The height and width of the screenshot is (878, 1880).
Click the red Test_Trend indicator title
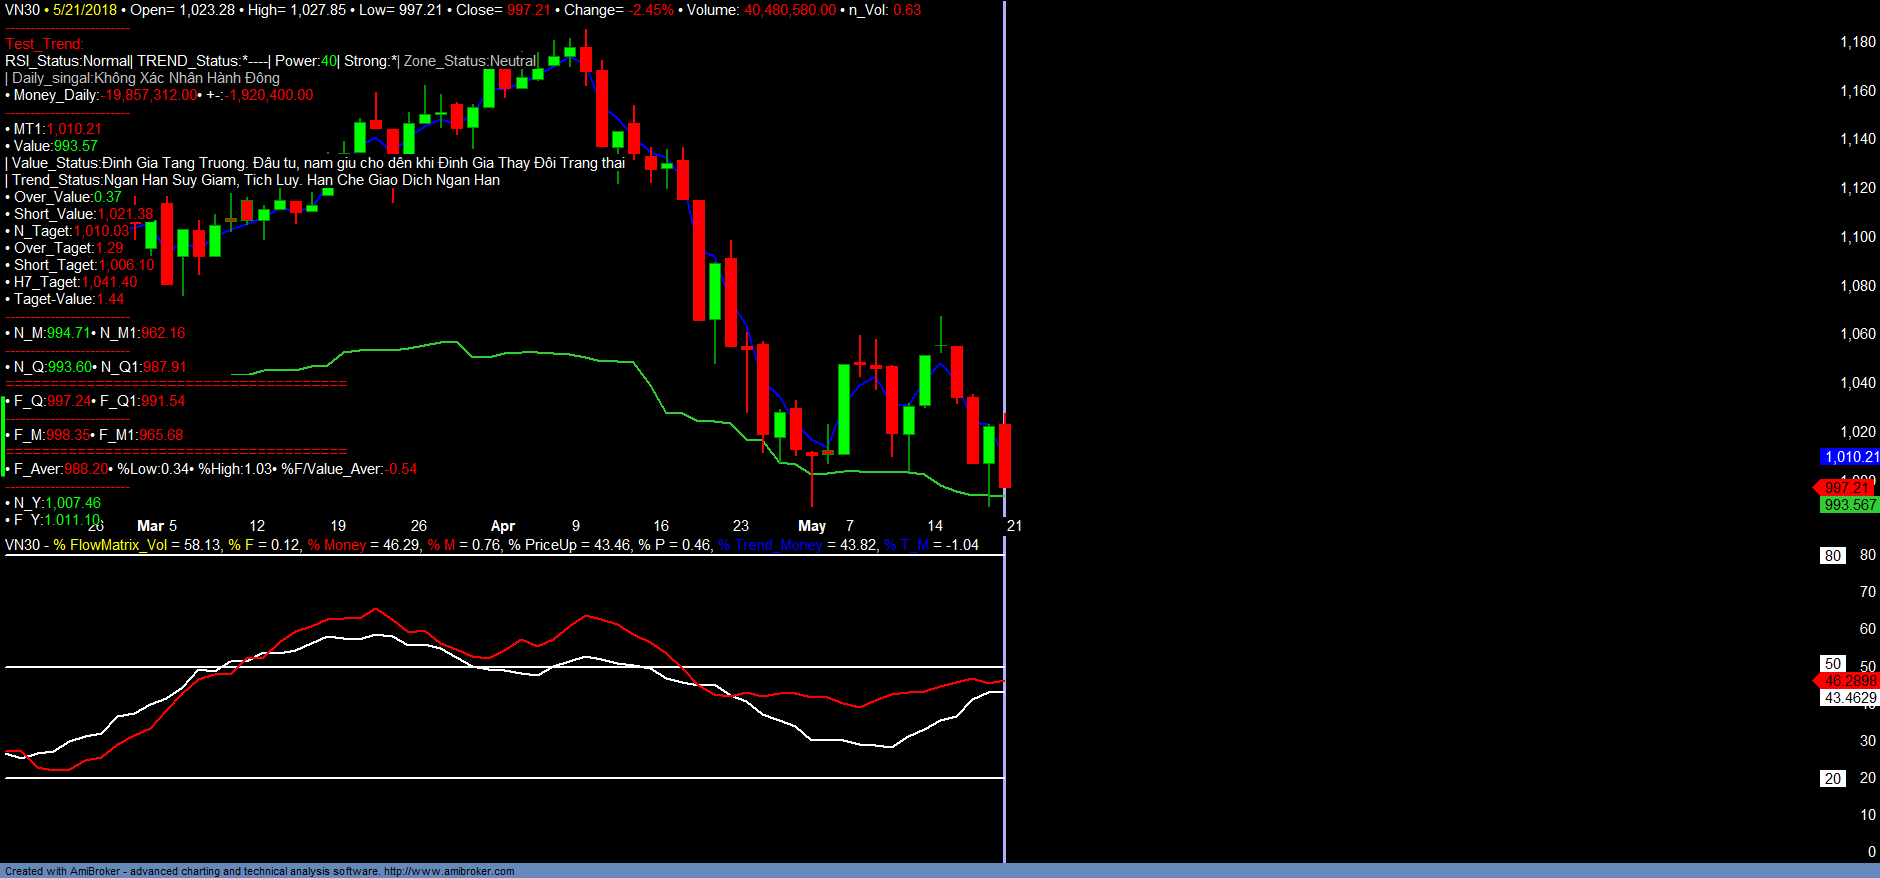pyautogui.click(x=44, y=44)
